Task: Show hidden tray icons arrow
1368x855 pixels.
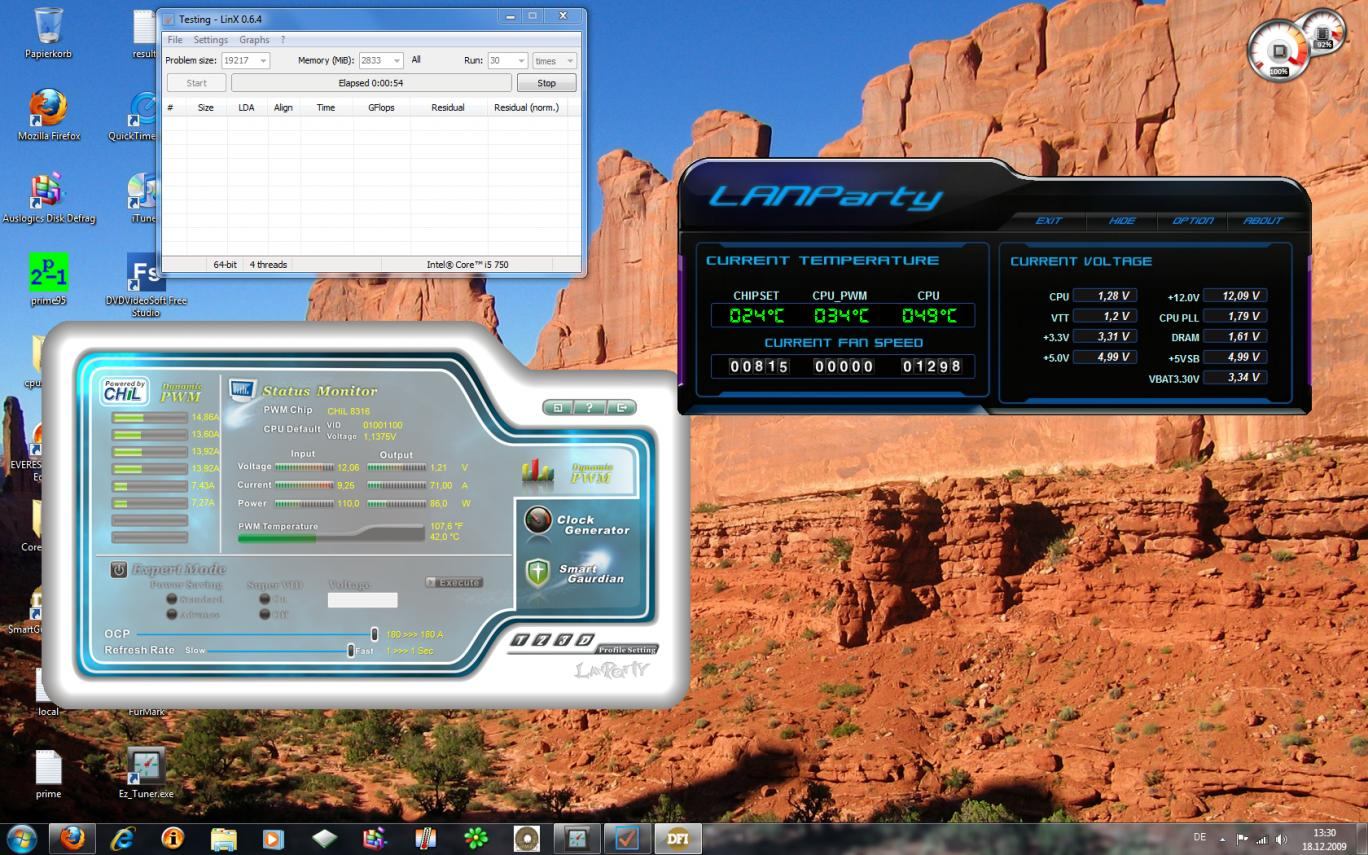Action: (x=1221, y=839)
